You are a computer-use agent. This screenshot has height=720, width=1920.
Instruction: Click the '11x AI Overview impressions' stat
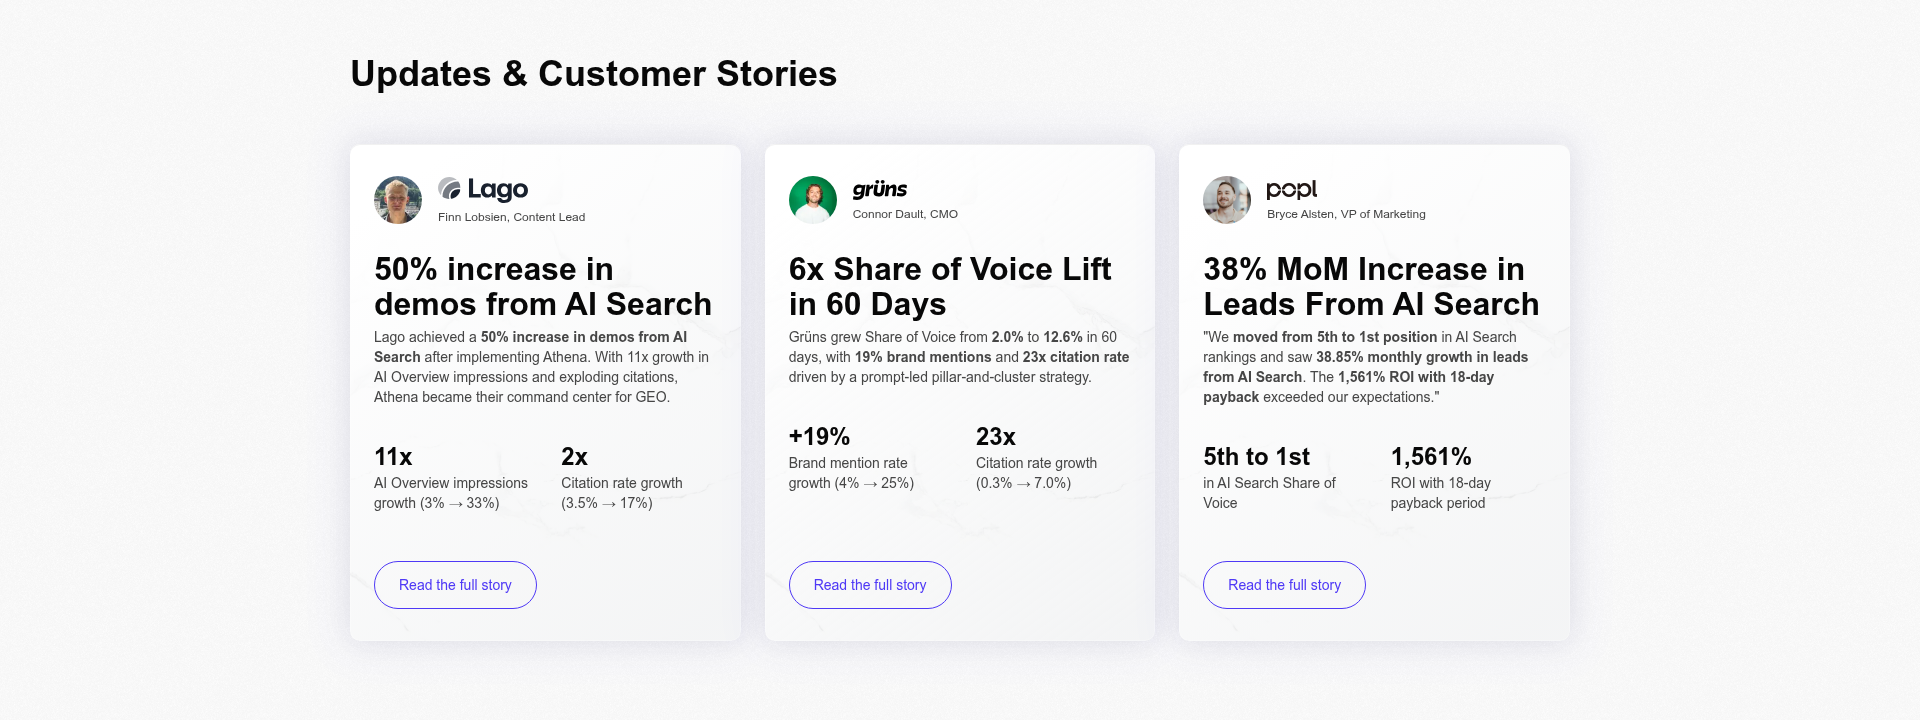tap(450, 478)
